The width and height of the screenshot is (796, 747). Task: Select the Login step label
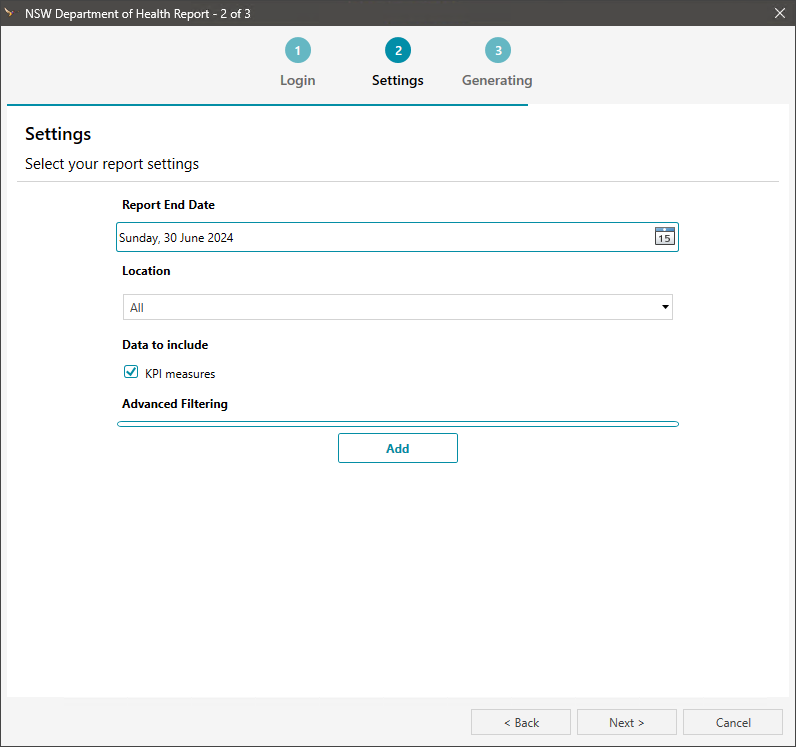pyautogui.click(x=297, y=80)
